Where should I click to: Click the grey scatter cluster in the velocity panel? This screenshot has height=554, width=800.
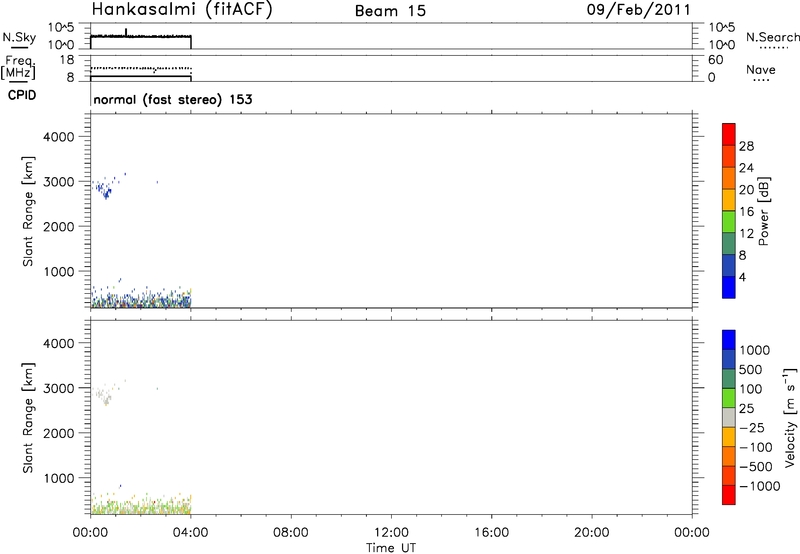click(x=105, y=395)
